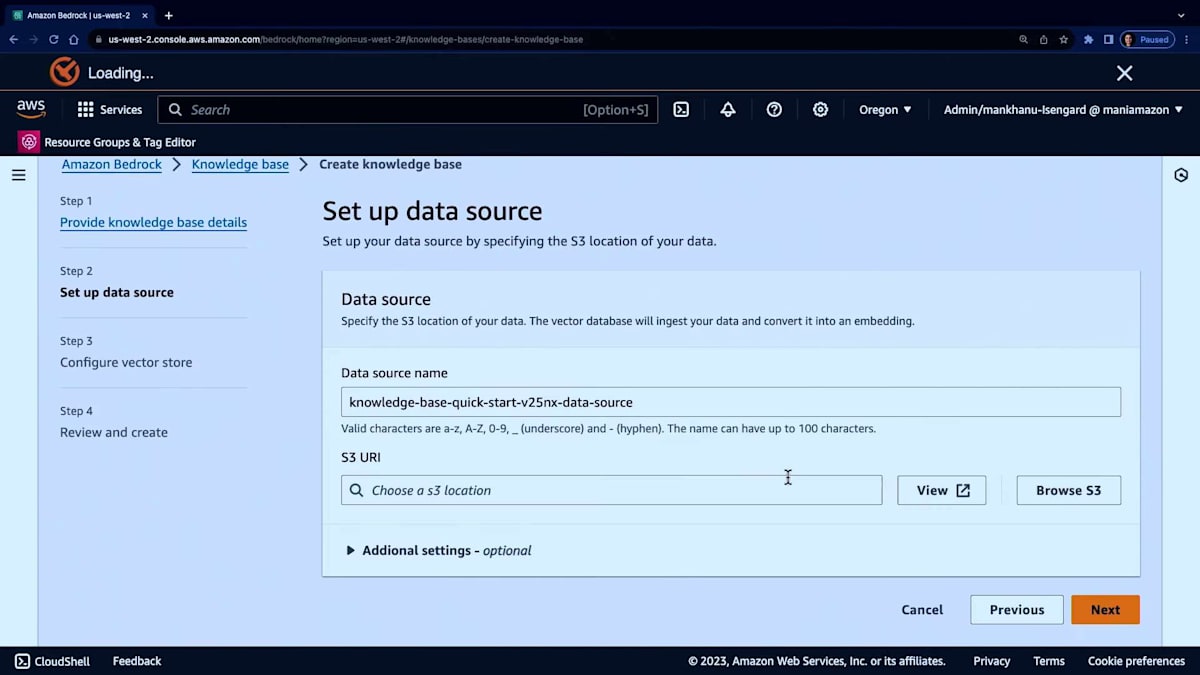Open the notifications bell
The height and width of the screenshot is (675, 1200).
click(728, 110)
